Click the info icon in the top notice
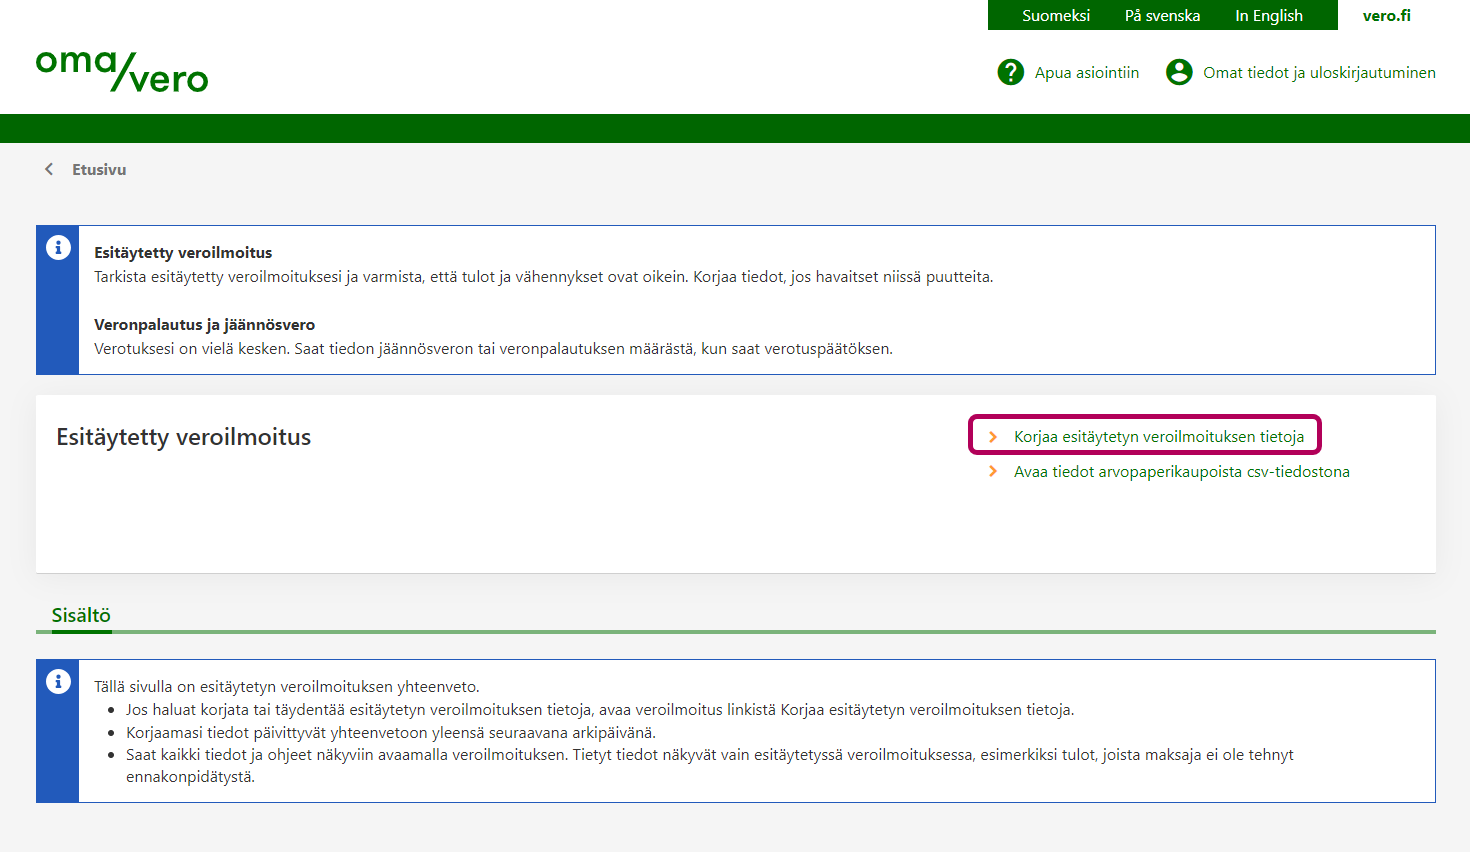Image resolution: width=1470 pixels, height=852 pixels. (x=58, y=248)
